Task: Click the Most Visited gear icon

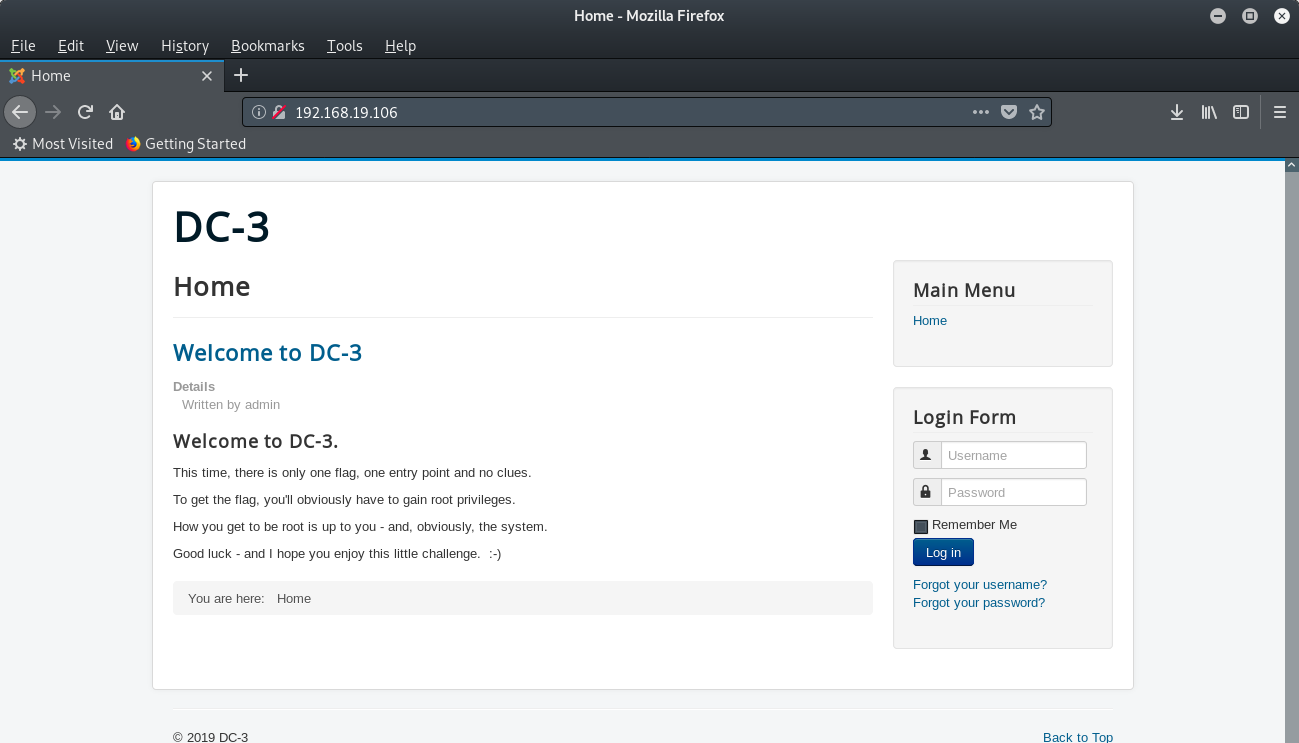Action: [x=20, y=144]
